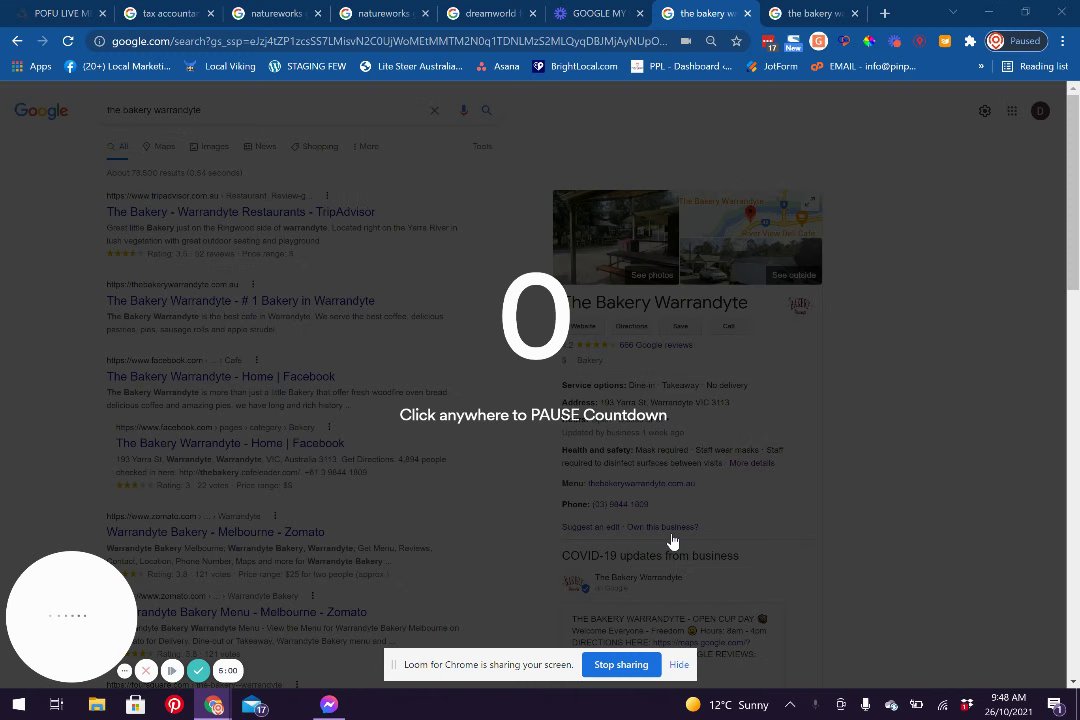This screenshot has height=720, width=1080.
Task: Bookmark this page with the star icon
Action: click(x=736, y=41)
